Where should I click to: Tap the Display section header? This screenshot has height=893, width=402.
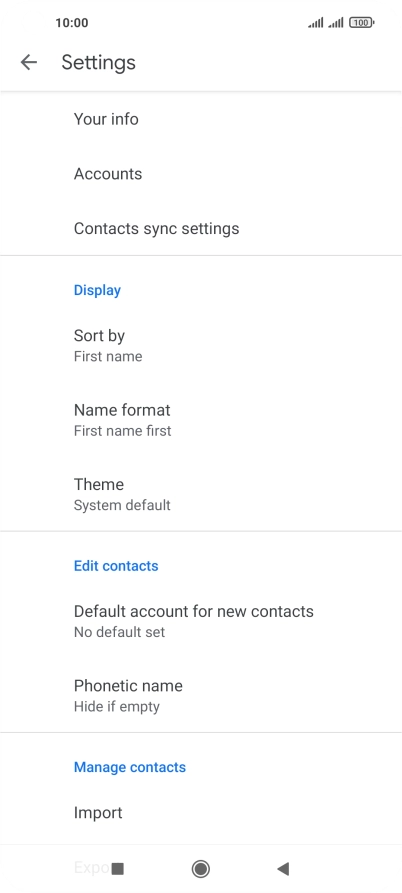[97, 290]
